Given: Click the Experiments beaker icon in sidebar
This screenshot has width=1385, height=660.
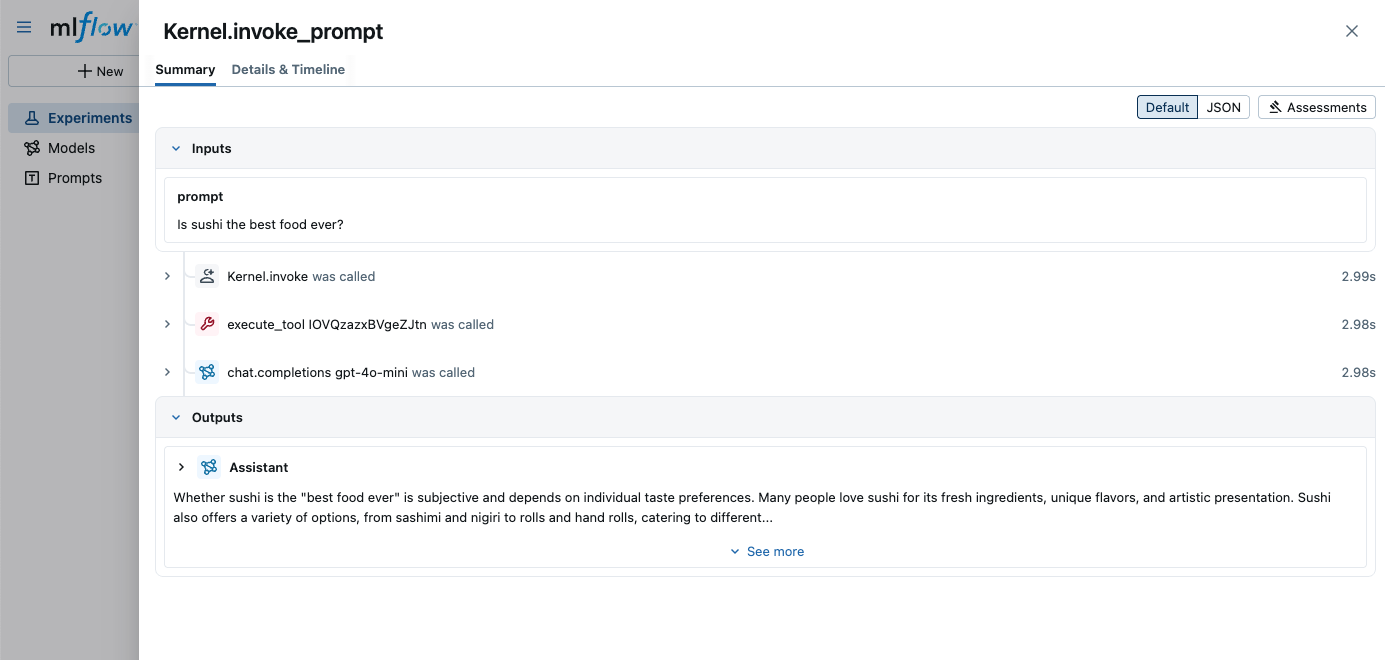Looking at the screenshot, I should (x=32, y=117).
